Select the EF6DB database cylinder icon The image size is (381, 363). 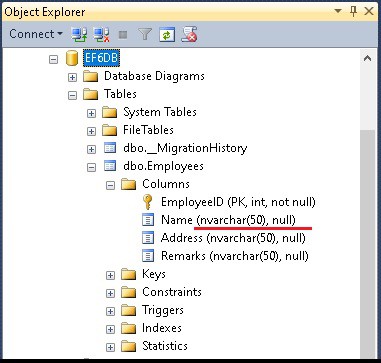click(72, 58)
